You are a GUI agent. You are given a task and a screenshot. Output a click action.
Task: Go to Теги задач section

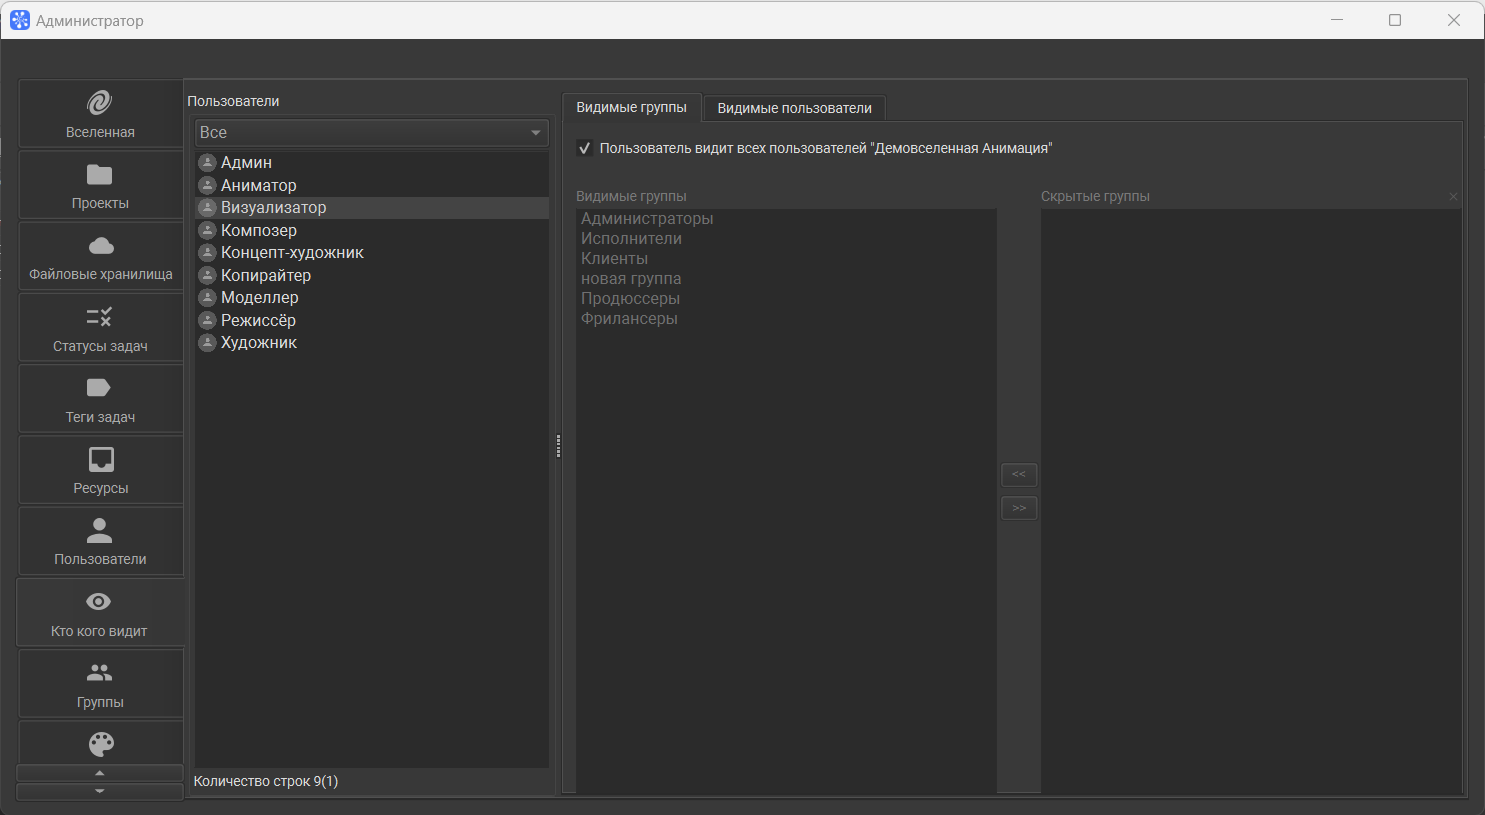coord(100,399)
